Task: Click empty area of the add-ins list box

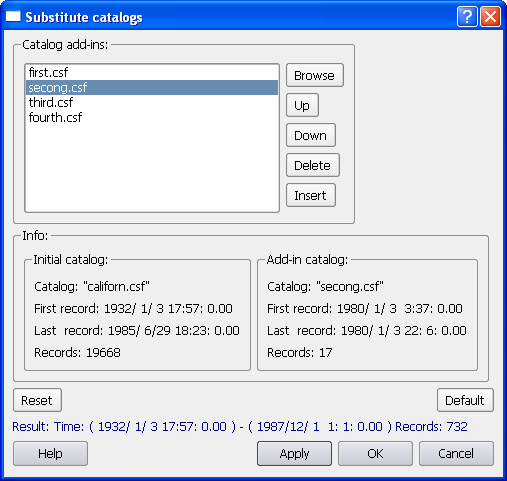Action: (x=152, y=168)
